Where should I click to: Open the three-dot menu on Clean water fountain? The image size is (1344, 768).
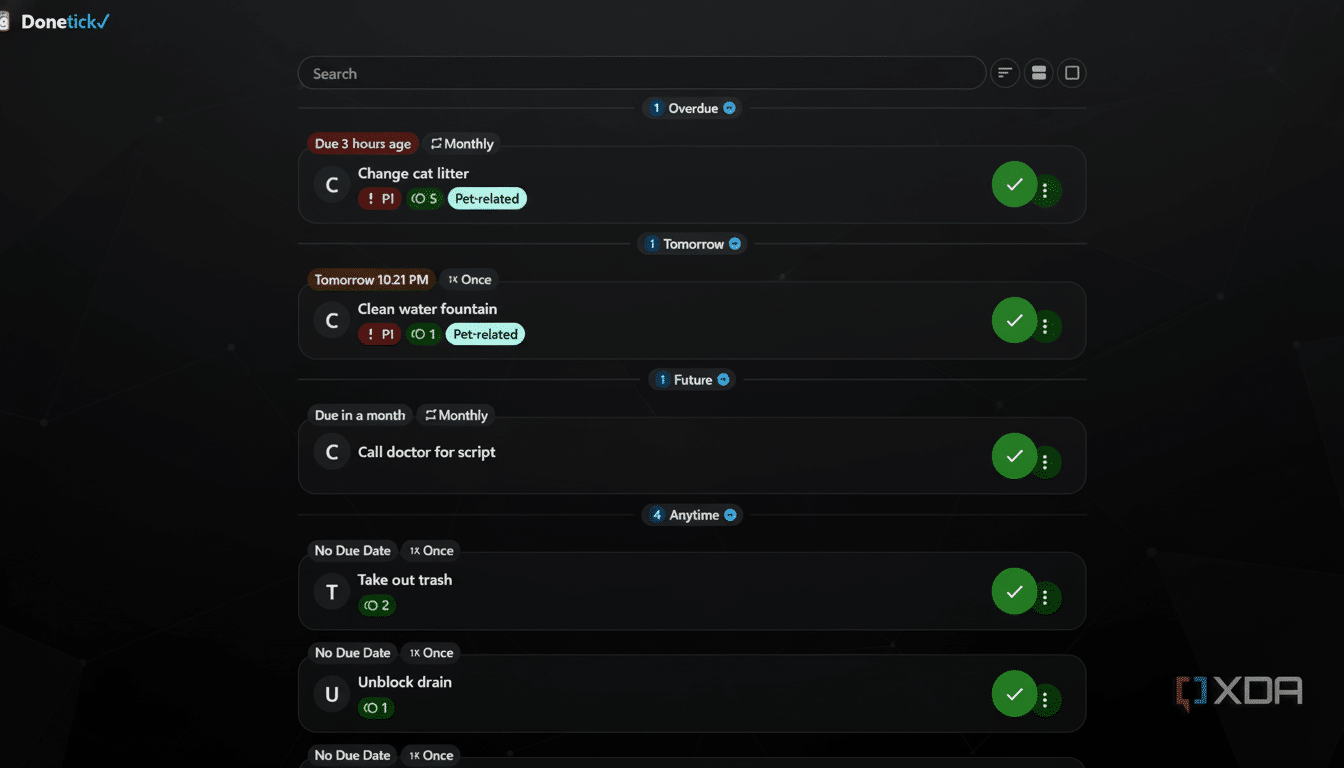click(x=1046, y=325)
